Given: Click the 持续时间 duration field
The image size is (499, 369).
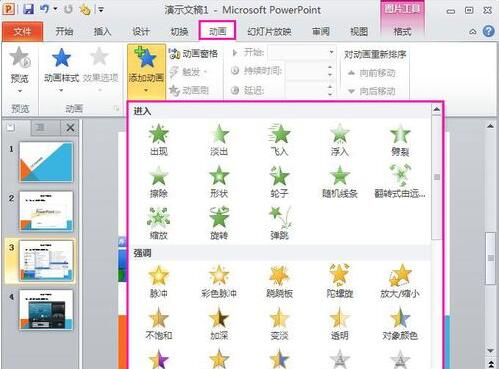Looking at the screenshot, I should [306, 71].
